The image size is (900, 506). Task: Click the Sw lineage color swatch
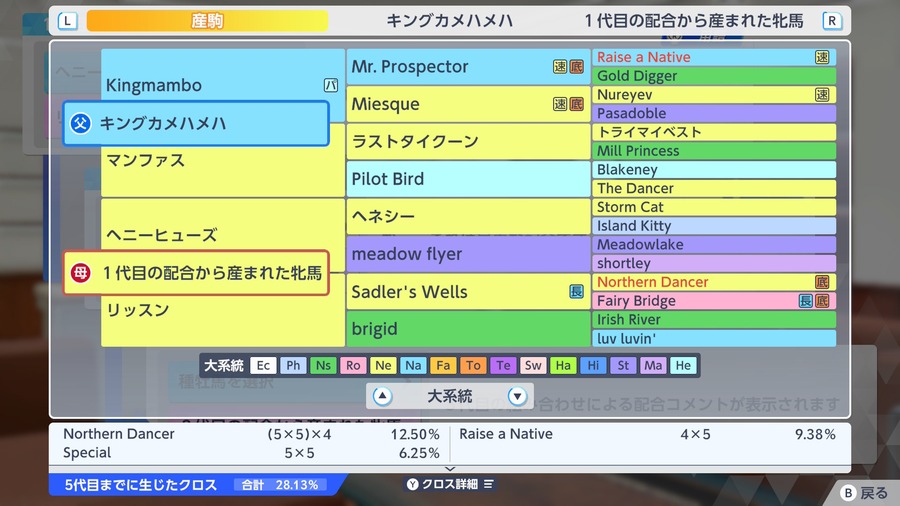pos(533,365)
